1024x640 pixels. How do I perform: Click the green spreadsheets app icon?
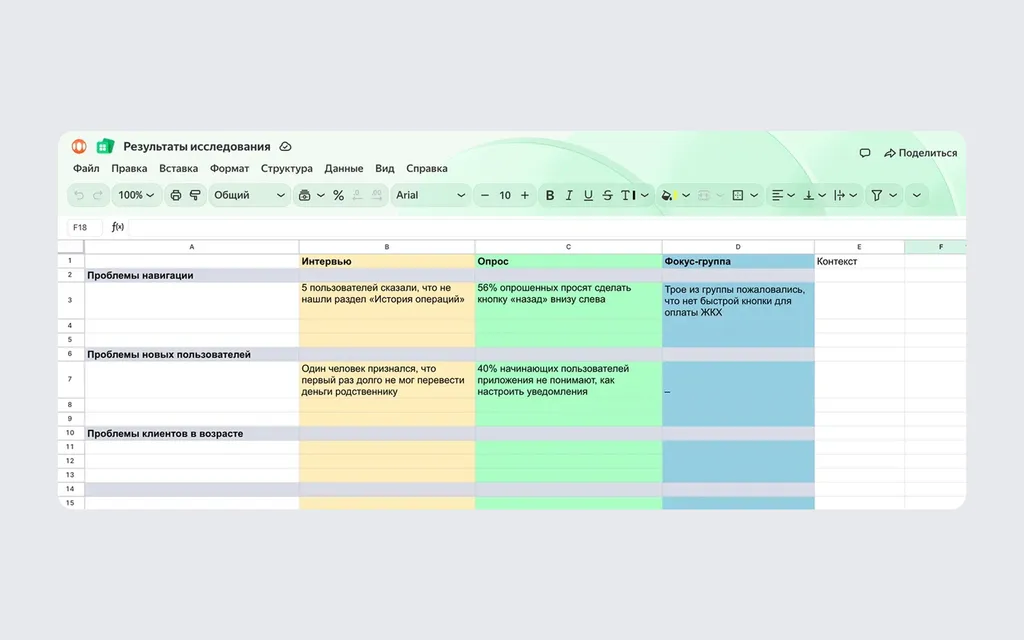coord(105,146)
